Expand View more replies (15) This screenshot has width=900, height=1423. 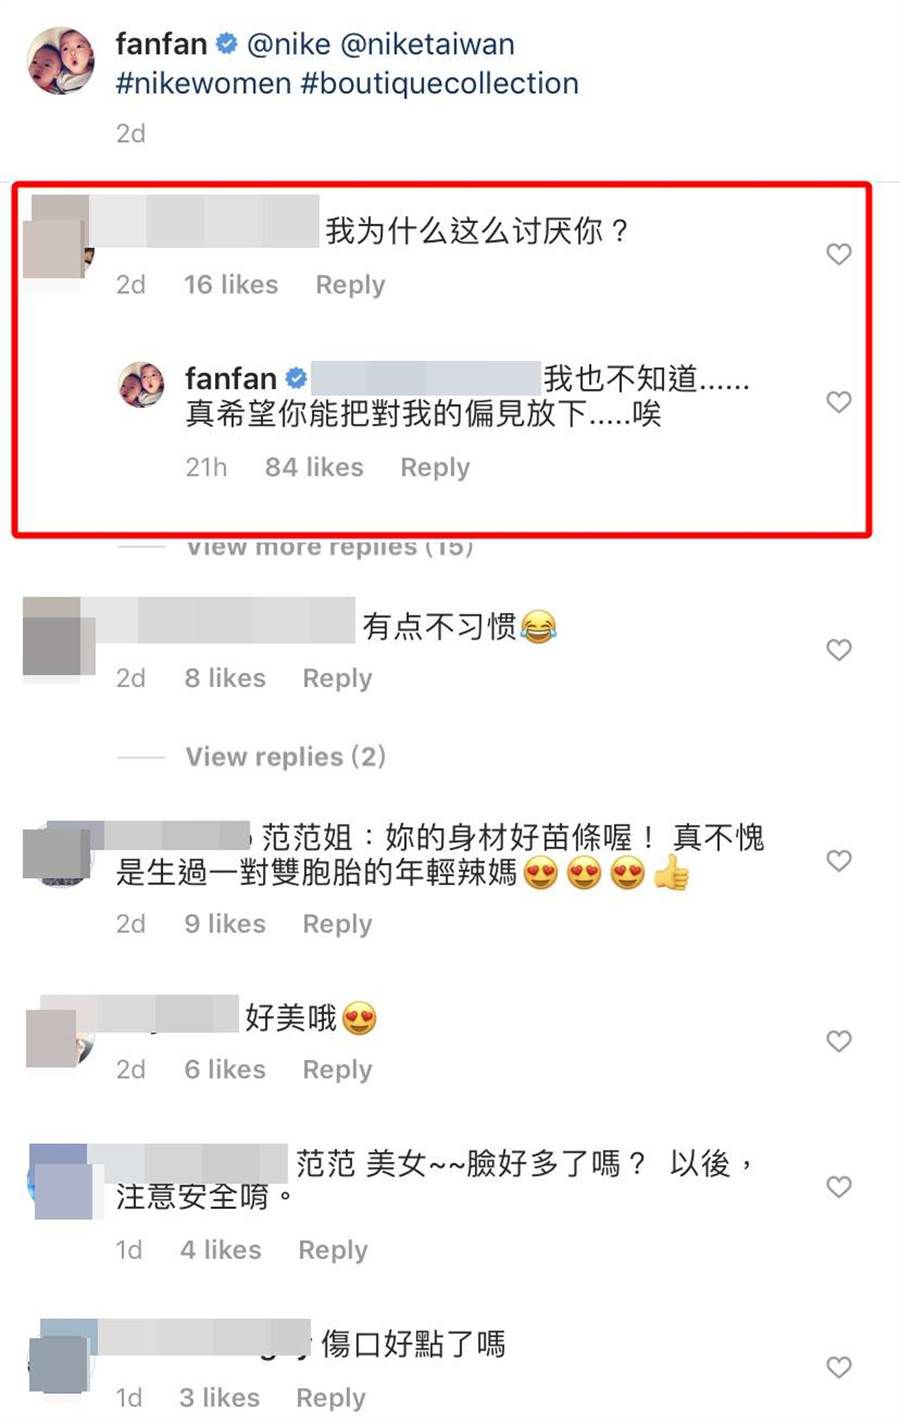coord(330,547)
